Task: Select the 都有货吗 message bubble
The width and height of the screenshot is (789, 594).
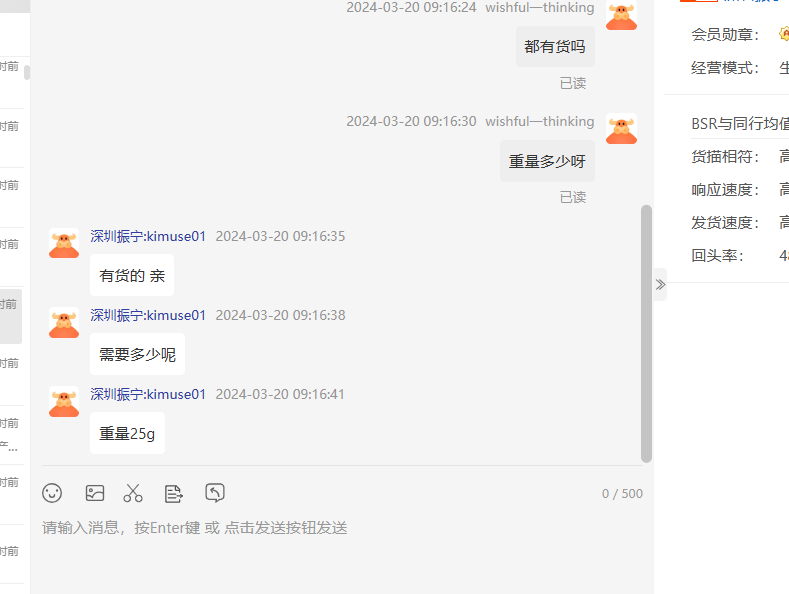Action: click(x=555, y=47)
